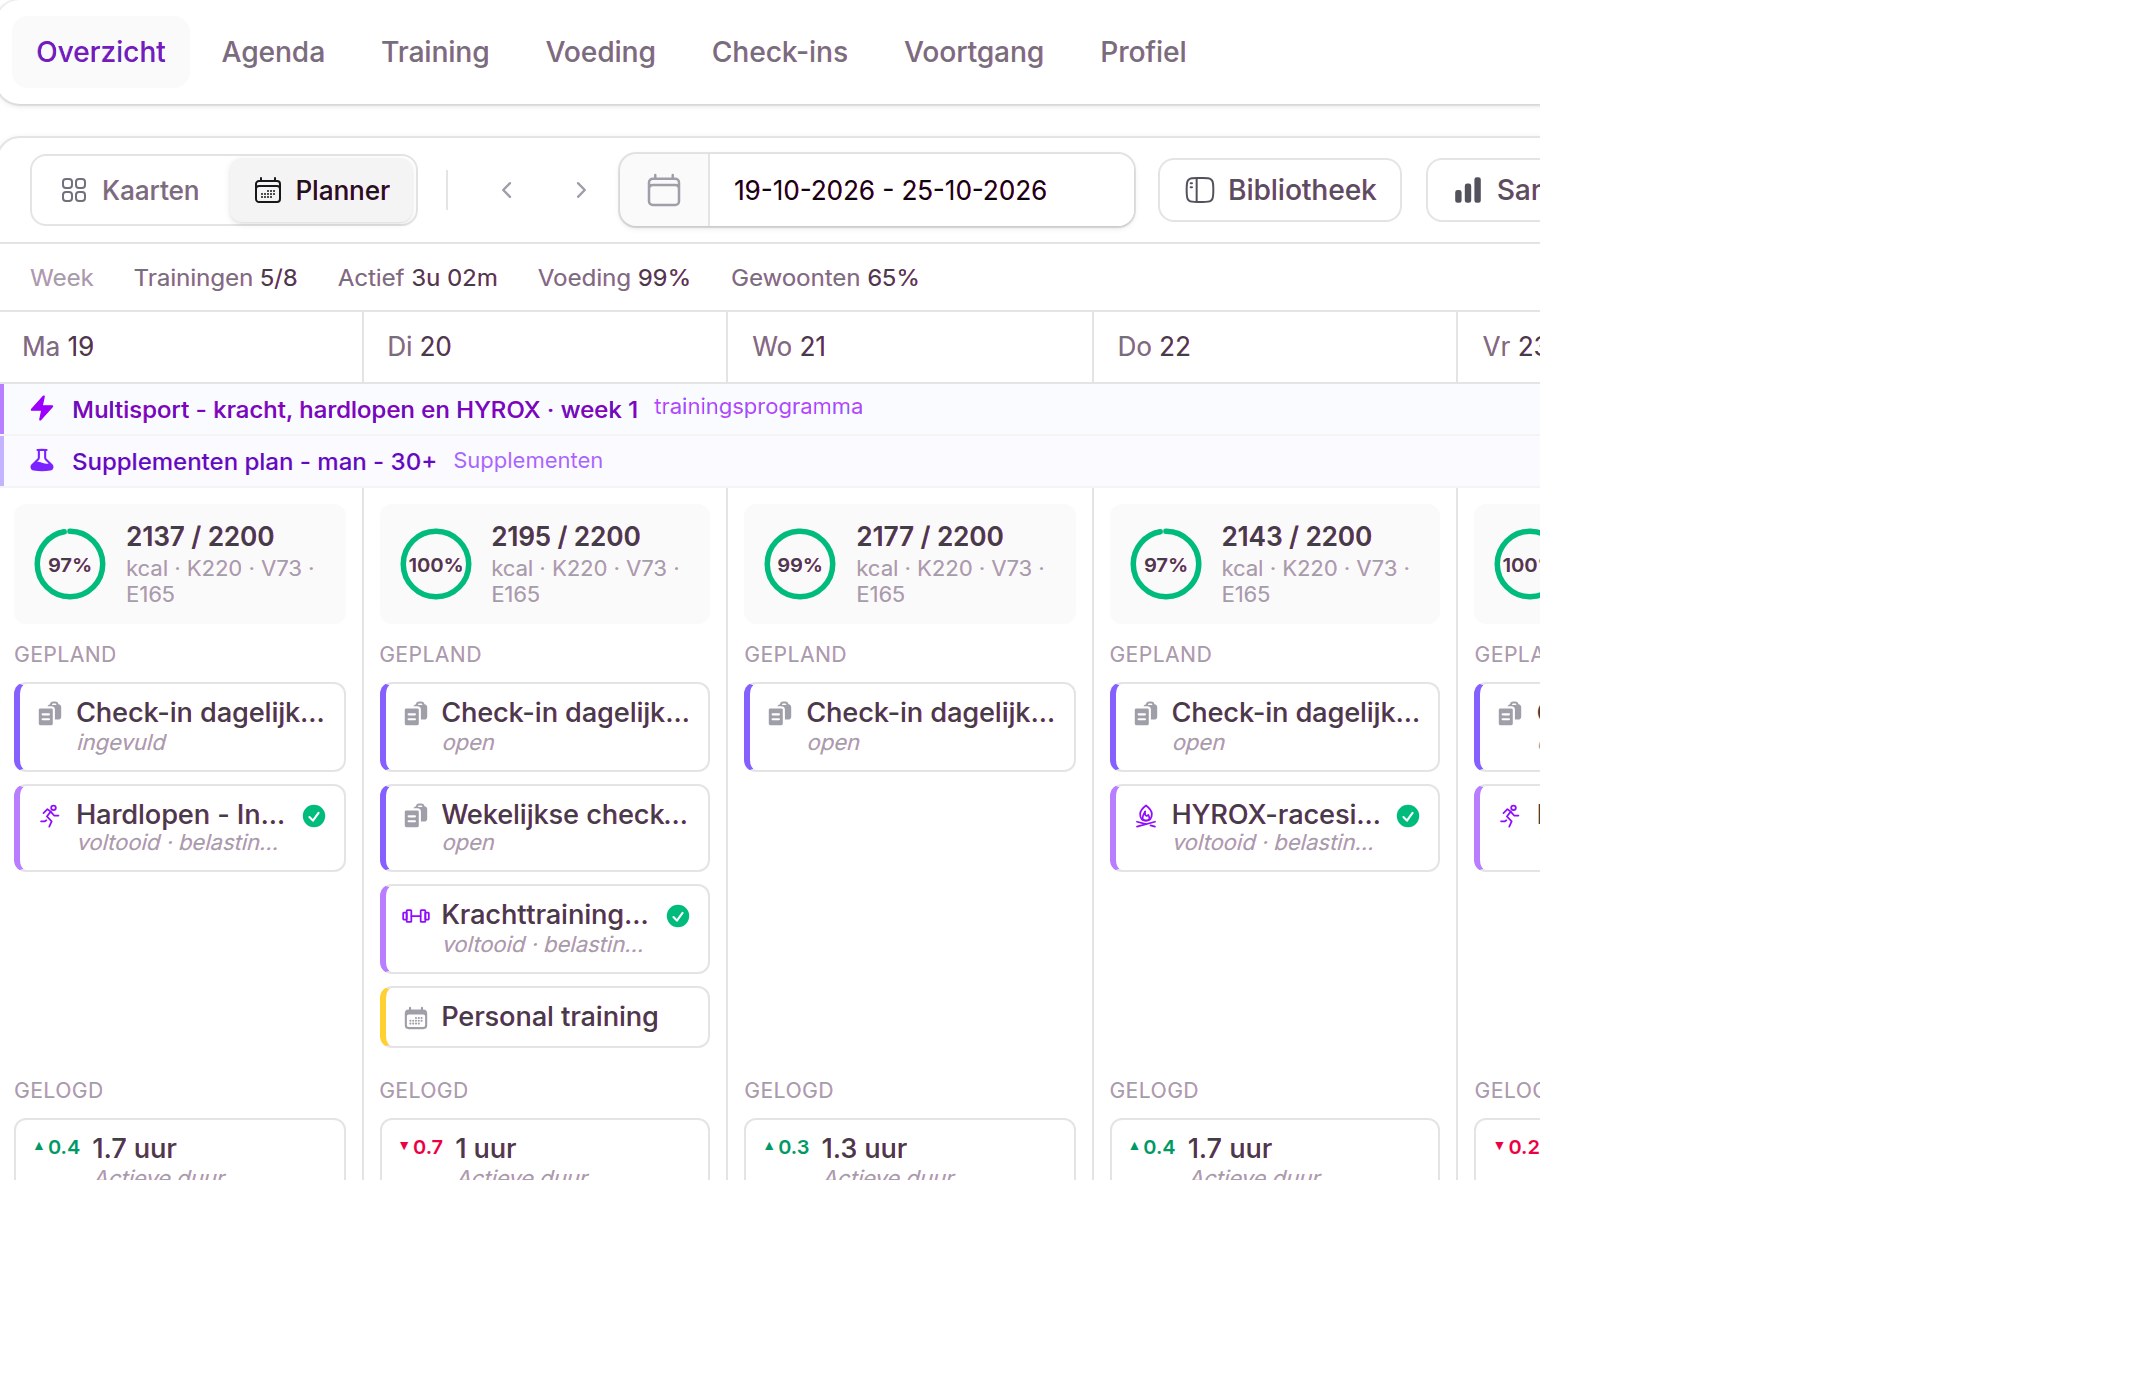Open Multisport kracht, hardlopen en HYROX program
This screenshot has width=2138, height=1380.
coord(355,410)
